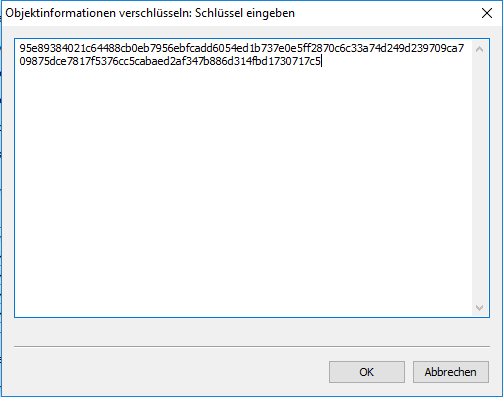This screenshot has height=397, width=503.
Task: Click the dialog title Objektinformationen verschlüsseln
Action: pos(98,13)
